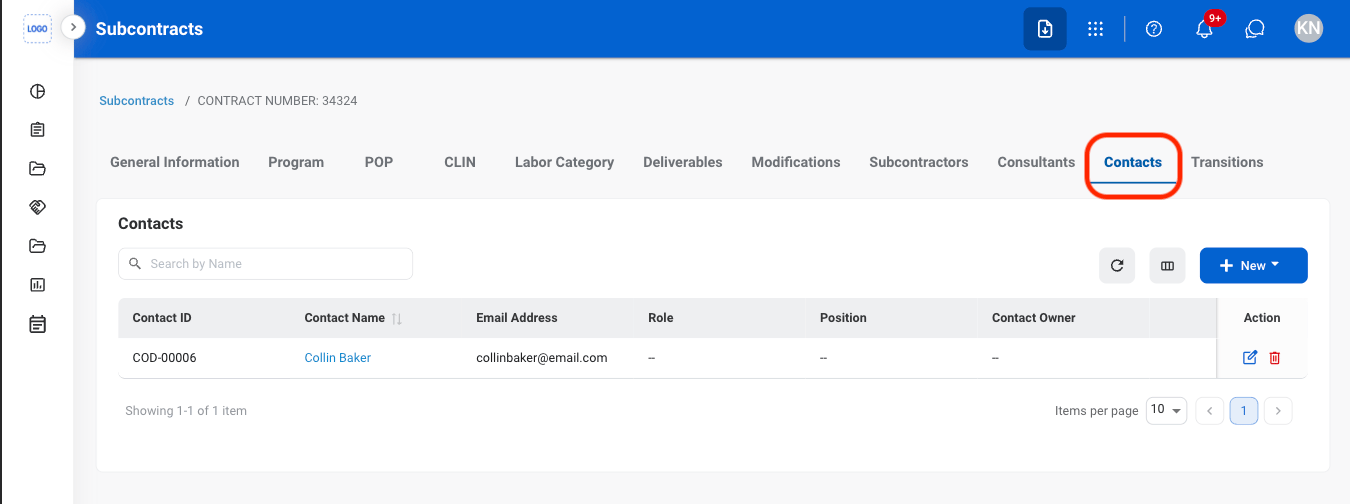
Task: Expand the sidebar with arrow toggle
Action: (73, 28)
